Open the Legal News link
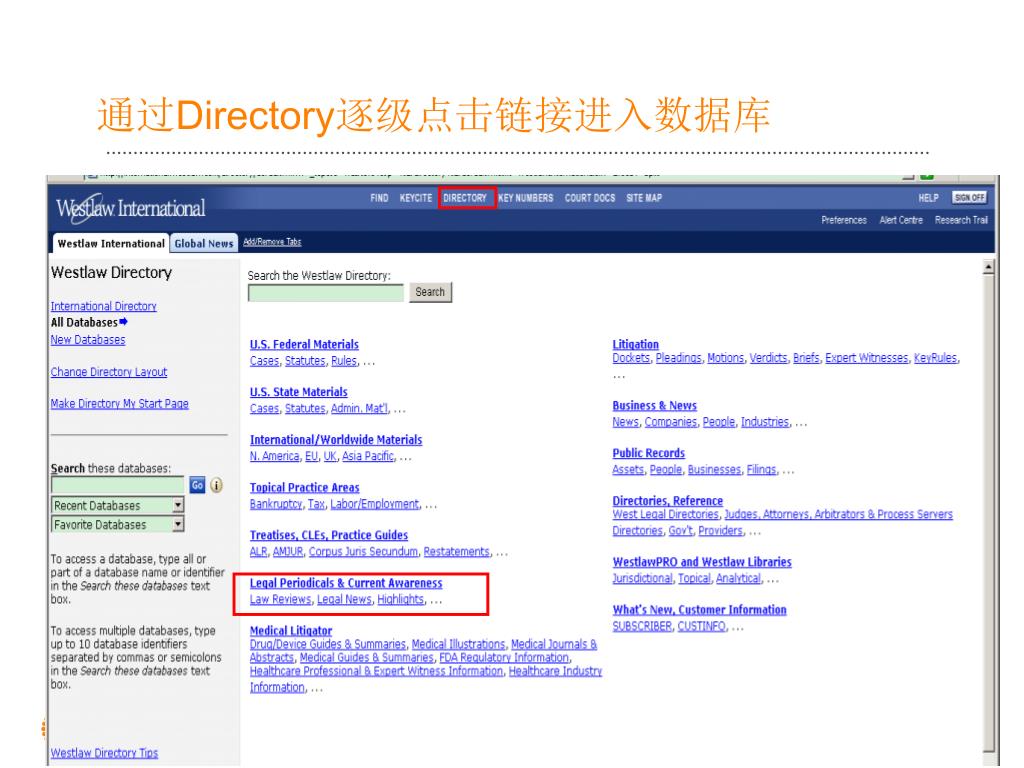The height and width of the screenshot is (768, 1024). (344, 600)
